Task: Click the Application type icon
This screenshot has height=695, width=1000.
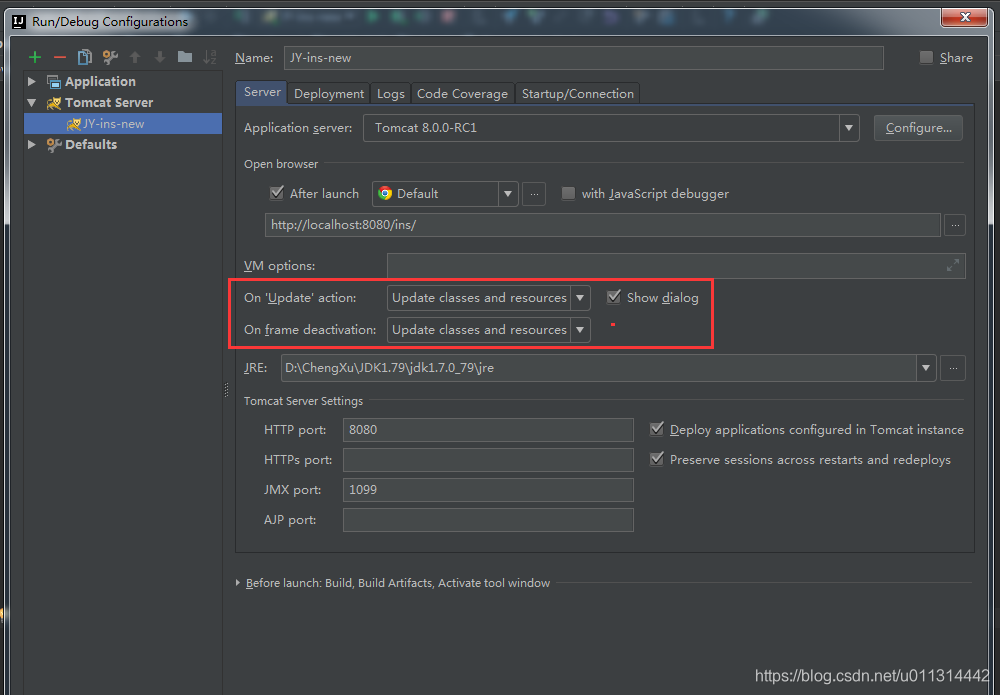Action: coord(54,82)
